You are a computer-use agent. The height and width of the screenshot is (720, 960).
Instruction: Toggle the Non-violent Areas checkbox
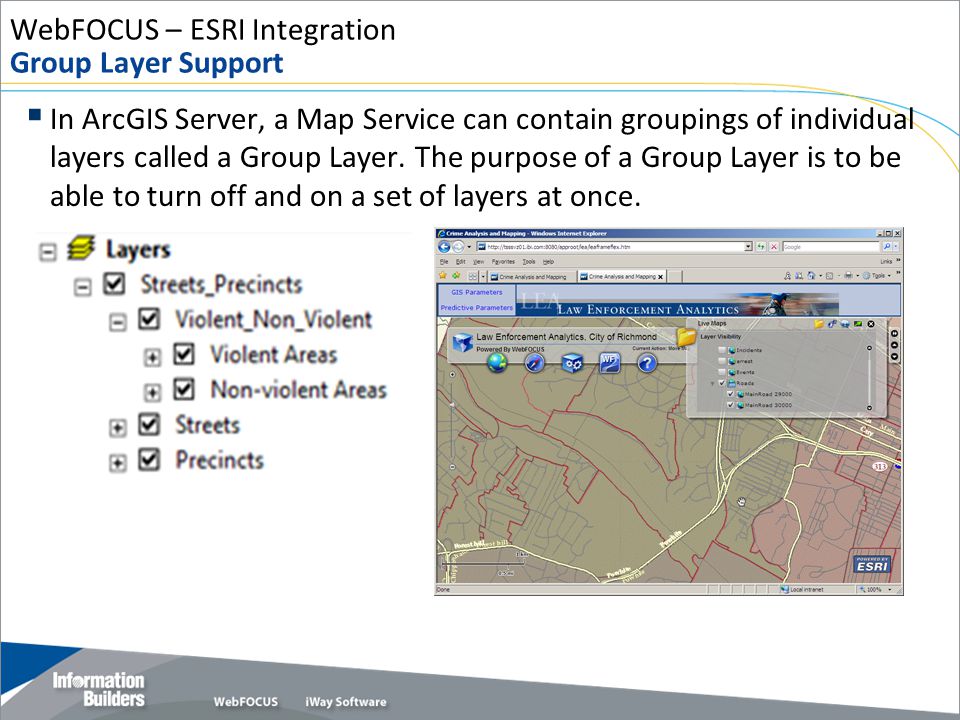pyautogui.click(x=184, y=389)
